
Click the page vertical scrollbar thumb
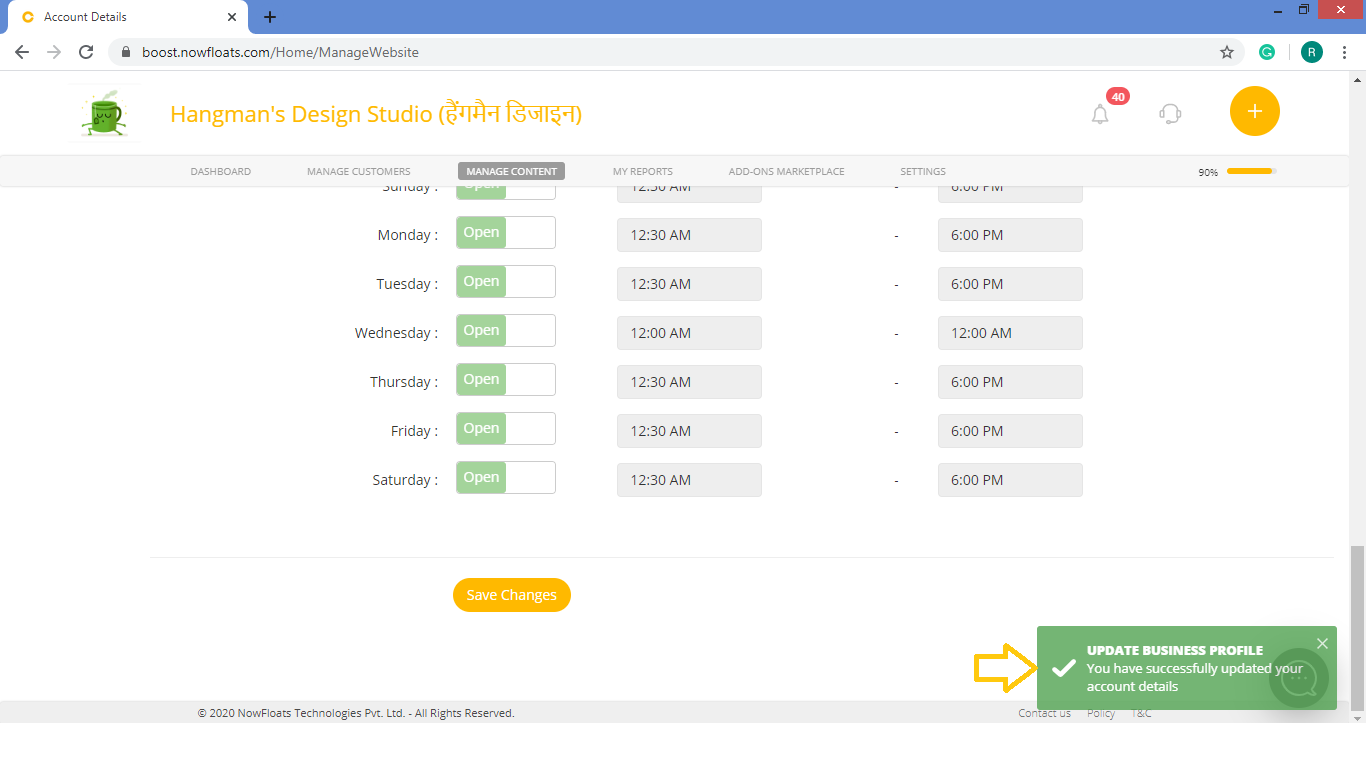click(1357, 628)
